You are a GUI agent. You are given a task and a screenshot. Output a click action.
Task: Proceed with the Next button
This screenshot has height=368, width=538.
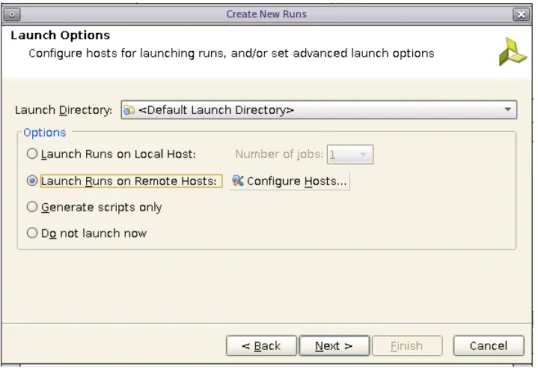(x=334, y=346)
